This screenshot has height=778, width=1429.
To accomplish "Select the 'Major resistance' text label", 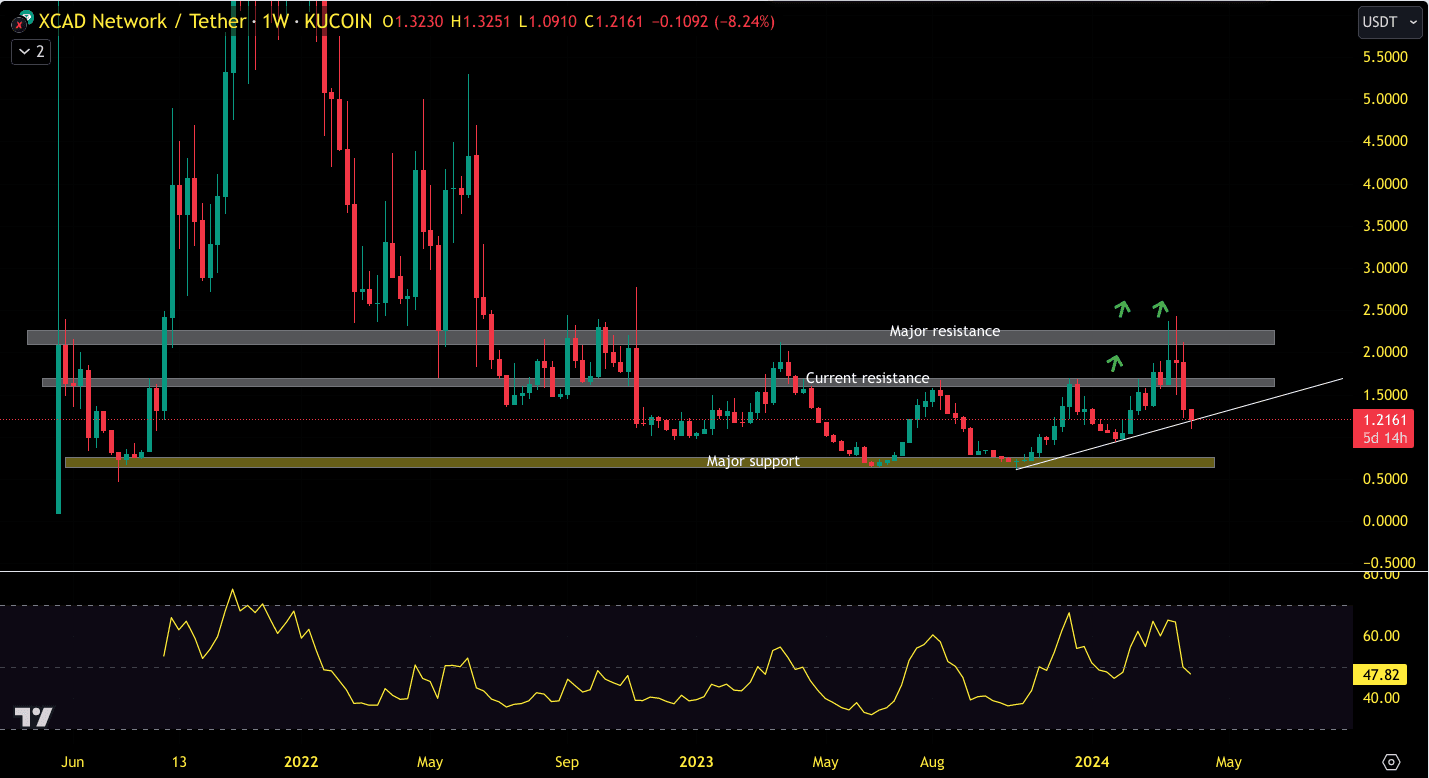I will click(945, 331).
